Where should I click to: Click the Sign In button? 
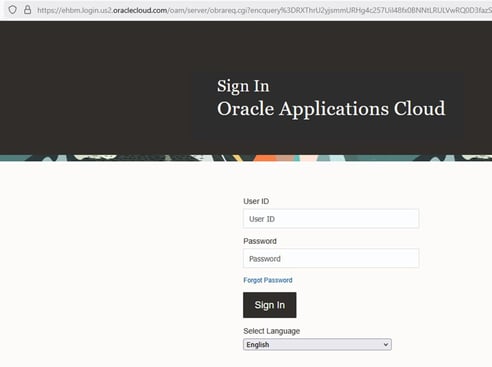(270, 305)
